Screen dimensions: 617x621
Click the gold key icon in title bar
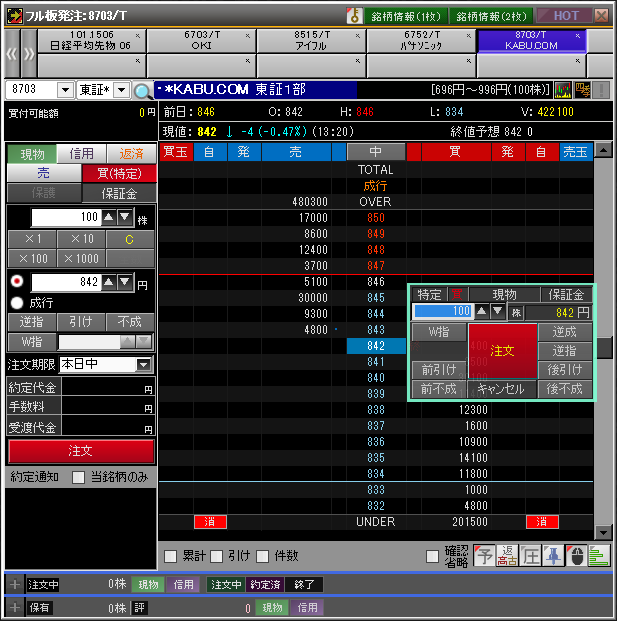354,16
